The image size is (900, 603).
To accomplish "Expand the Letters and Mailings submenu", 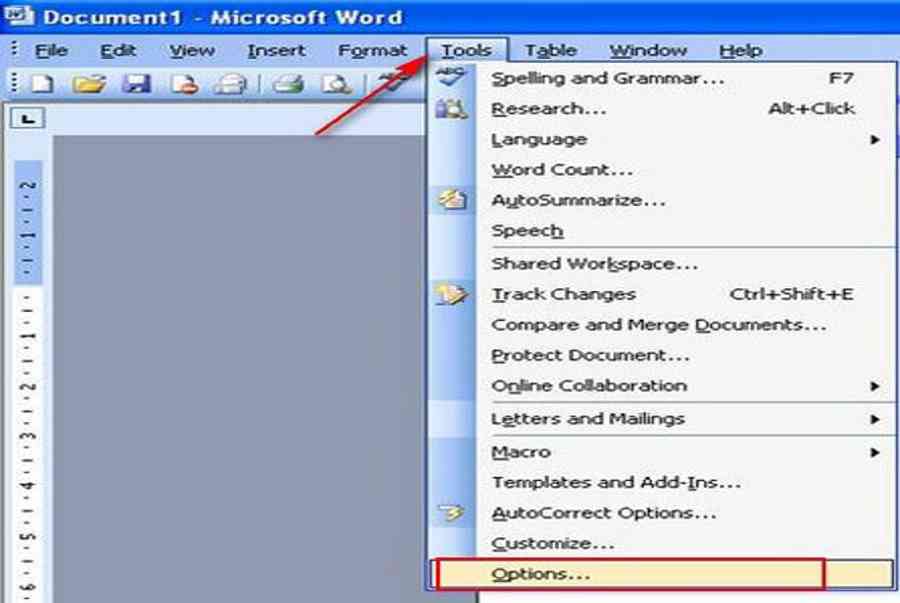I will point(662,419).
